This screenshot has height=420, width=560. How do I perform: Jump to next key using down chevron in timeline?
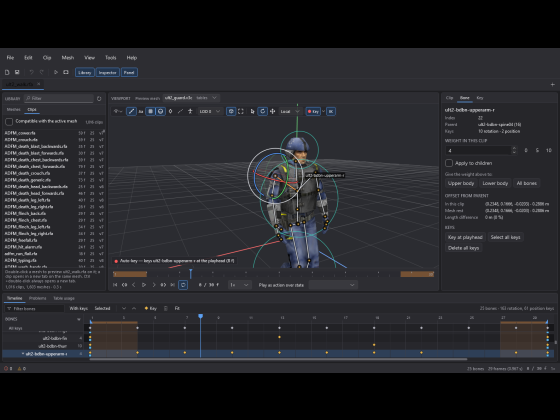[124, 308]
